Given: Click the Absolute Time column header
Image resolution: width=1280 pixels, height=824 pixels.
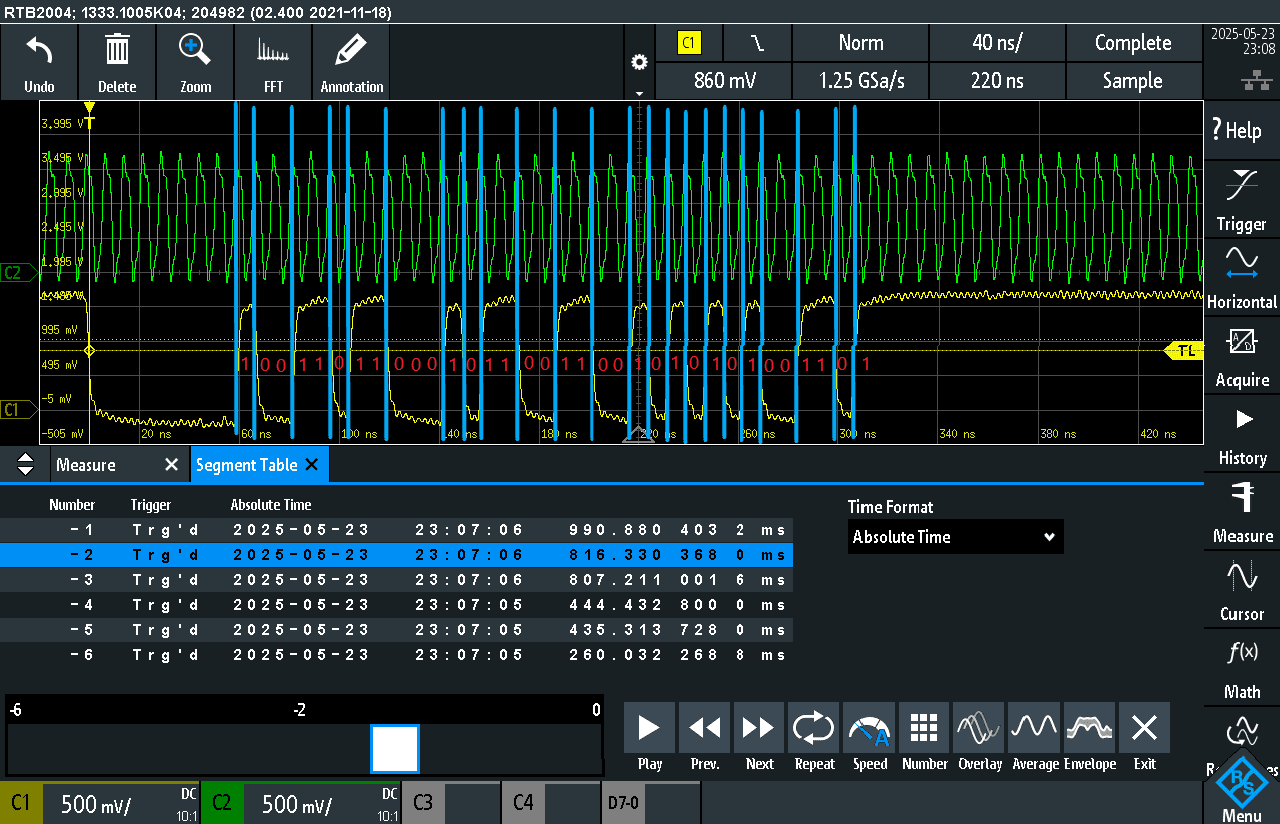Looking at the screenshot, I should click(271, 505).
